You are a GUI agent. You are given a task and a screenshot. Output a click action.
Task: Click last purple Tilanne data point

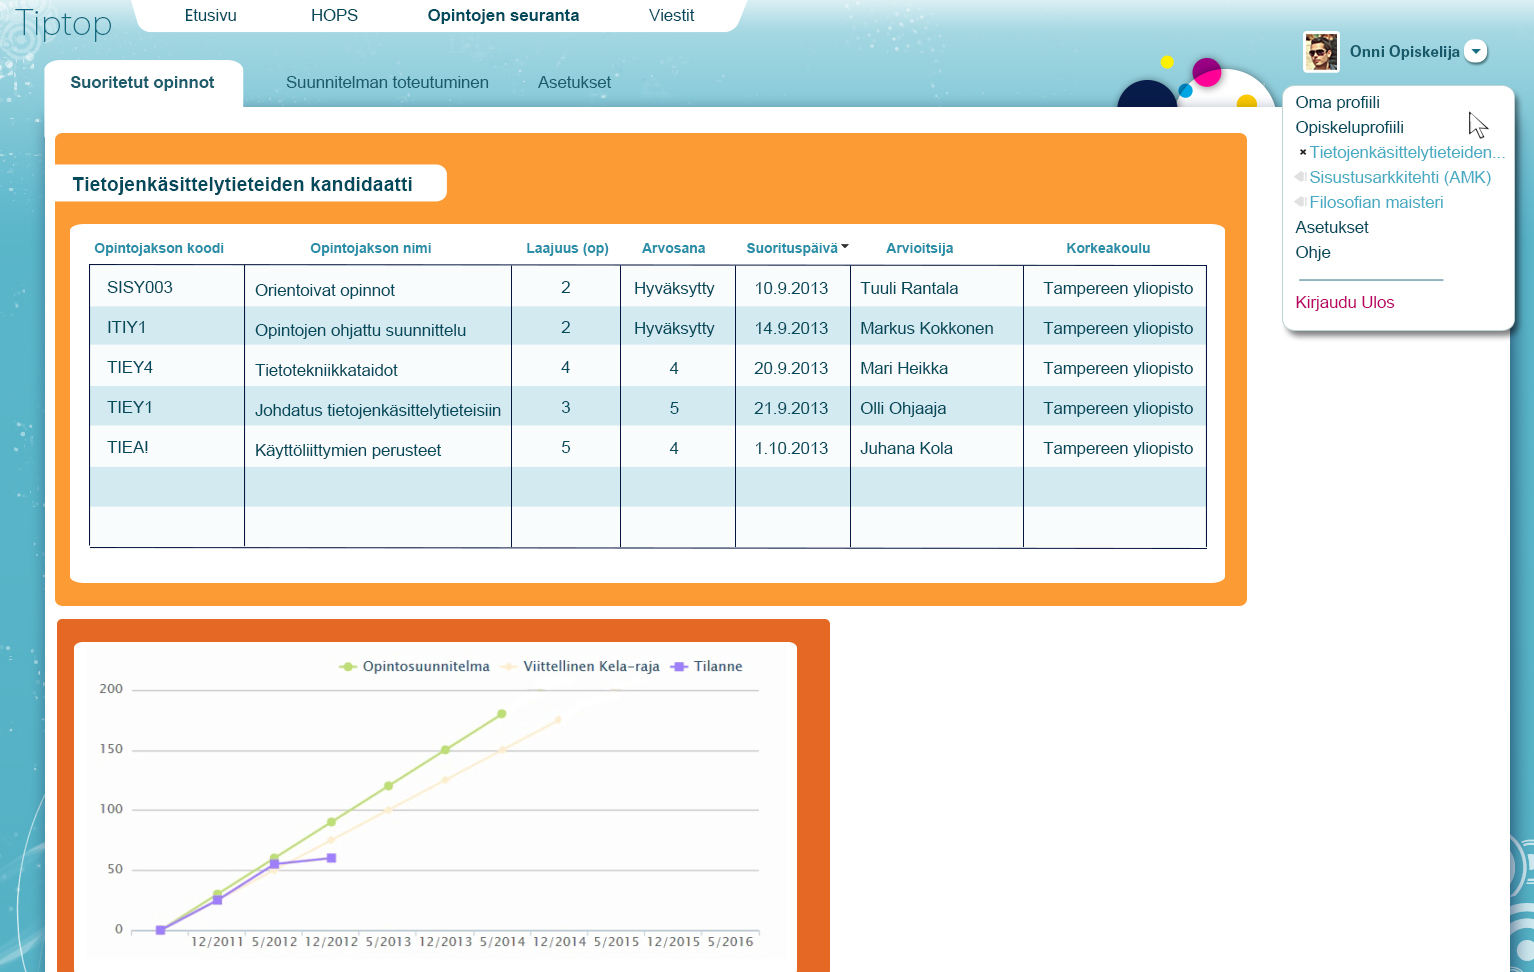pos(332,858)
